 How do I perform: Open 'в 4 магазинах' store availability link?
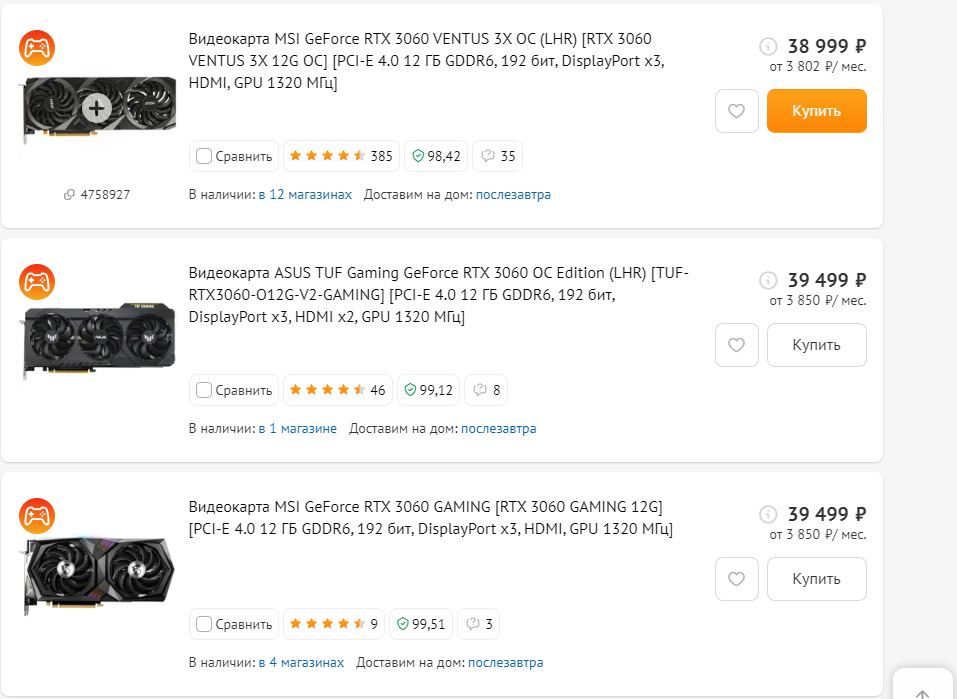pyautogui.click(x=301, y=662)
